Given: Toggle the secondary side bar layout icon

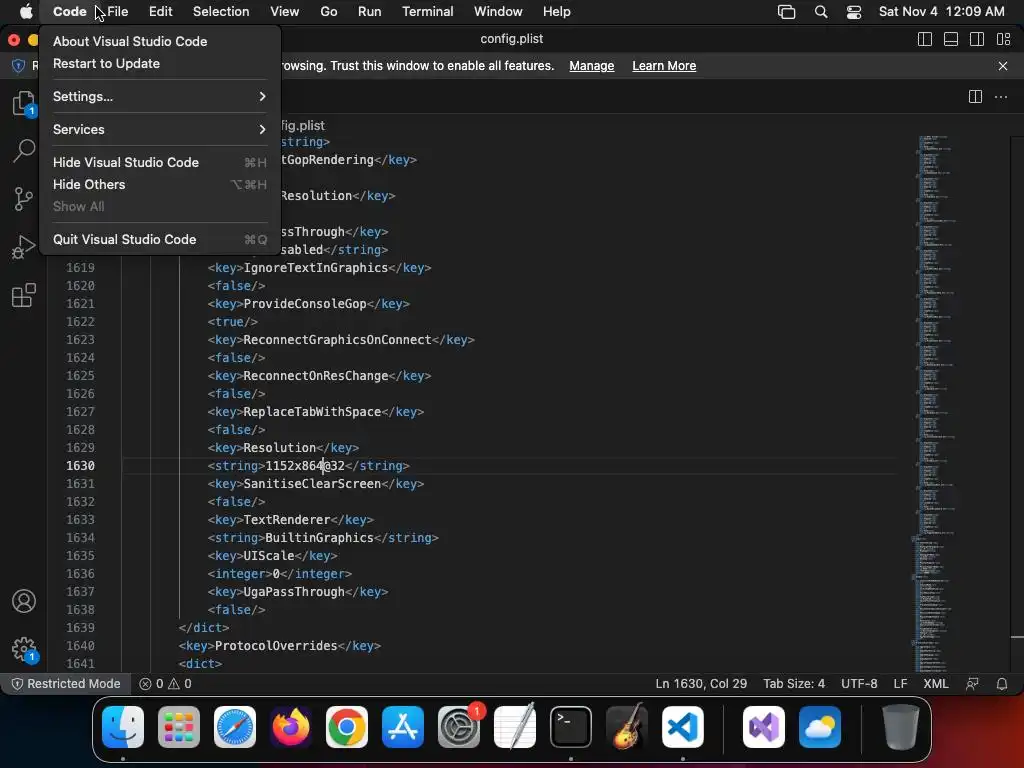Looking at the screenshot, I should point(977,39).
